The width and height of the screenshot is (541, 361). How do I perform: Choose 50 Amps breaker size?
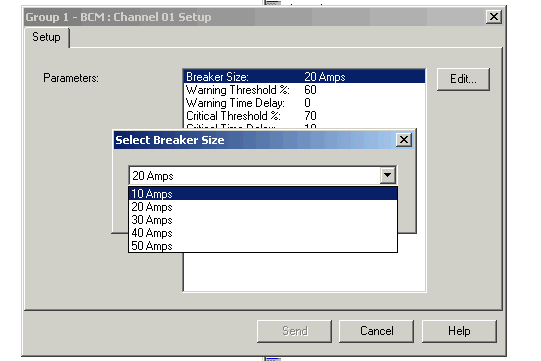[263, 246]
